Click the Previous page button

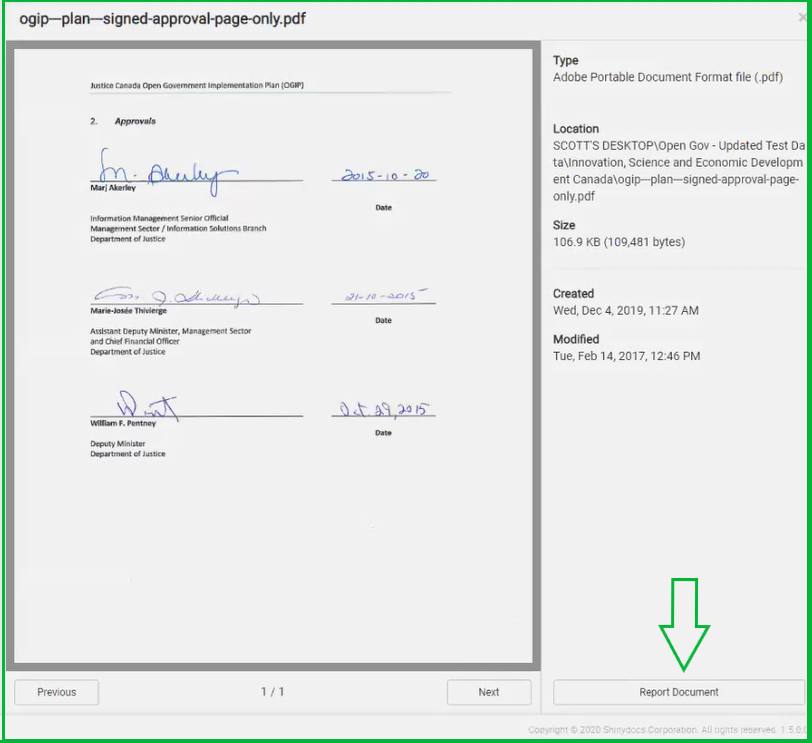click(57, 692)
